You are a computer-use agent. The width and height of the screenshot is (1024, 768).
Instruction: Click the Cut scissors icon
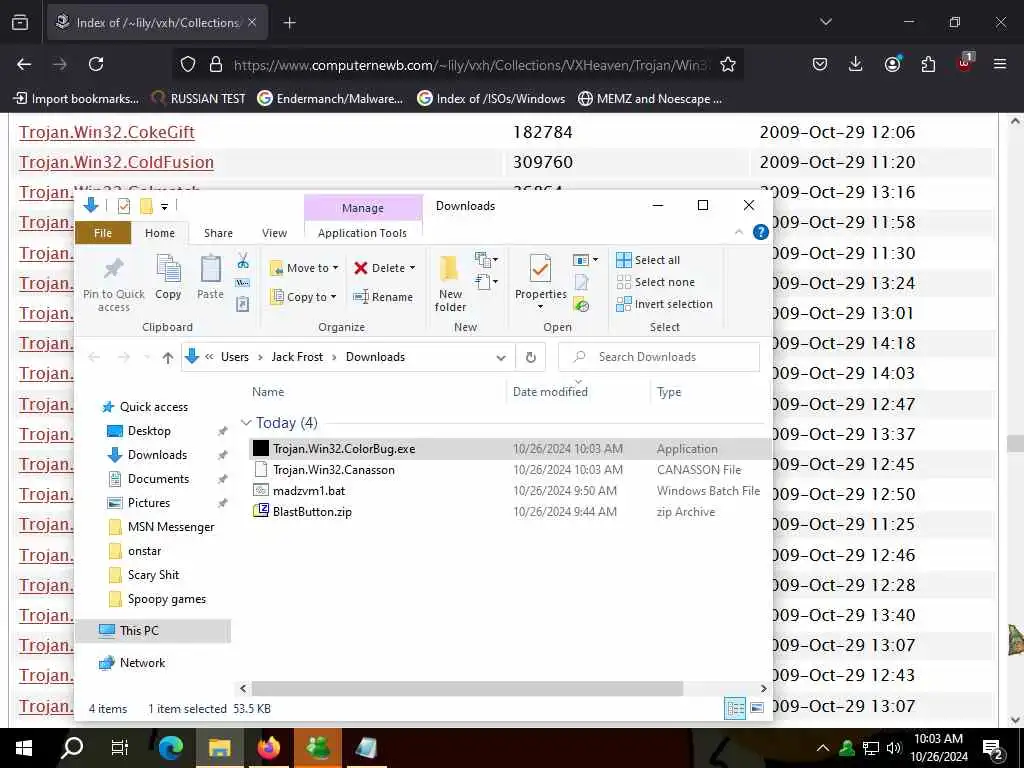coord(243,261)
